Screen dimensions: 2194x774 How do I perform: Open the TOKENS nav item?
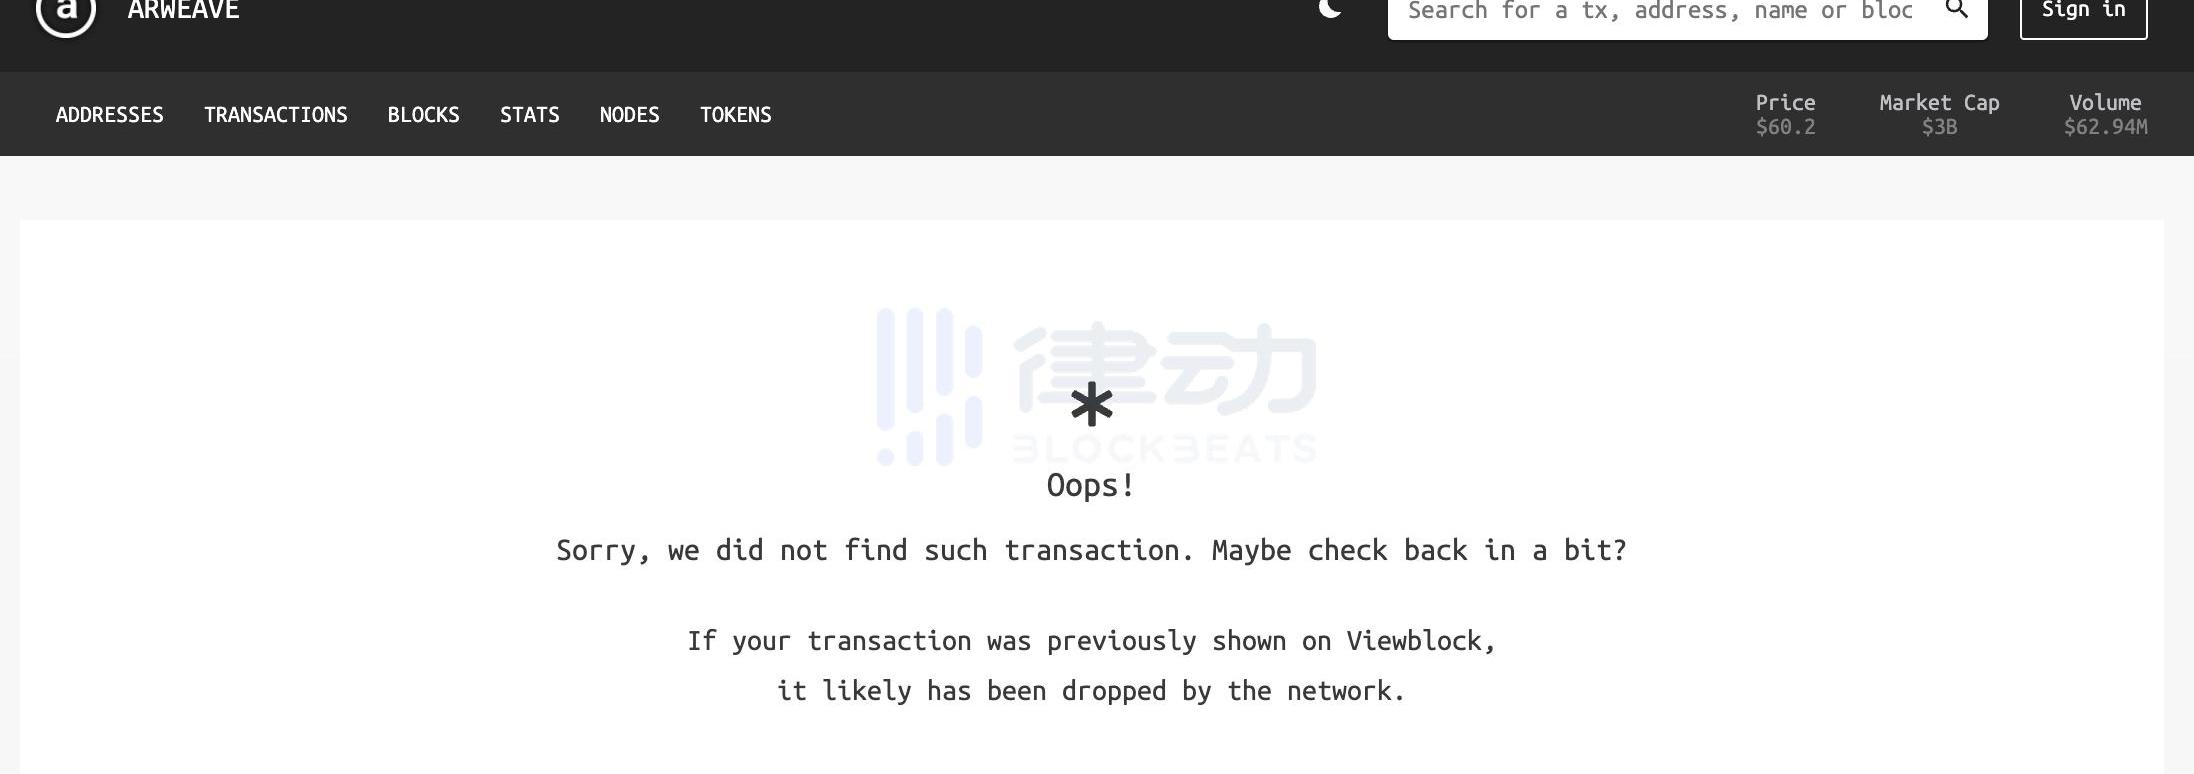(x=736, y=115)
